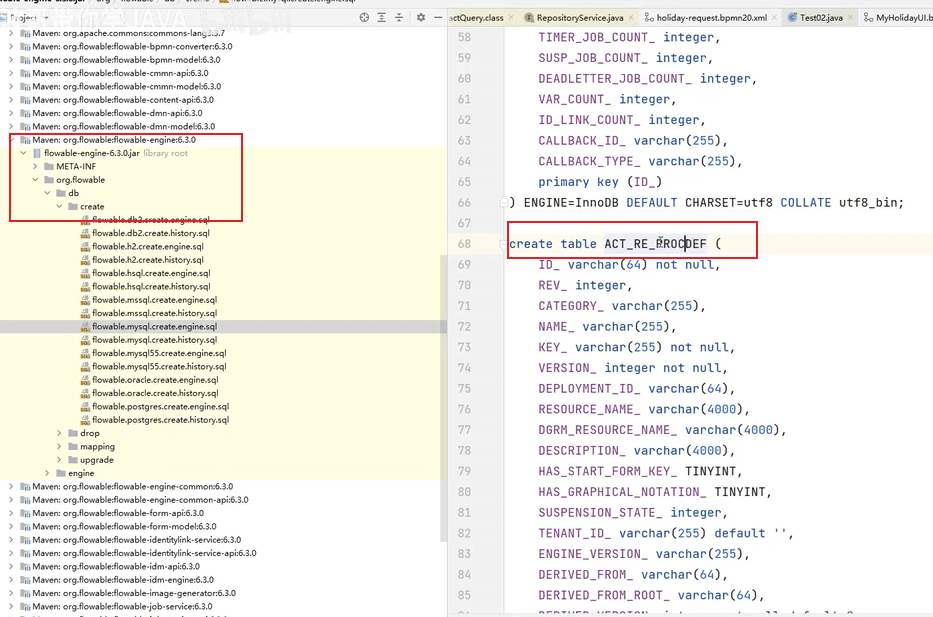933x617 pixels.
Task: Click the META-INF folder icon
Action: [49, 167]
